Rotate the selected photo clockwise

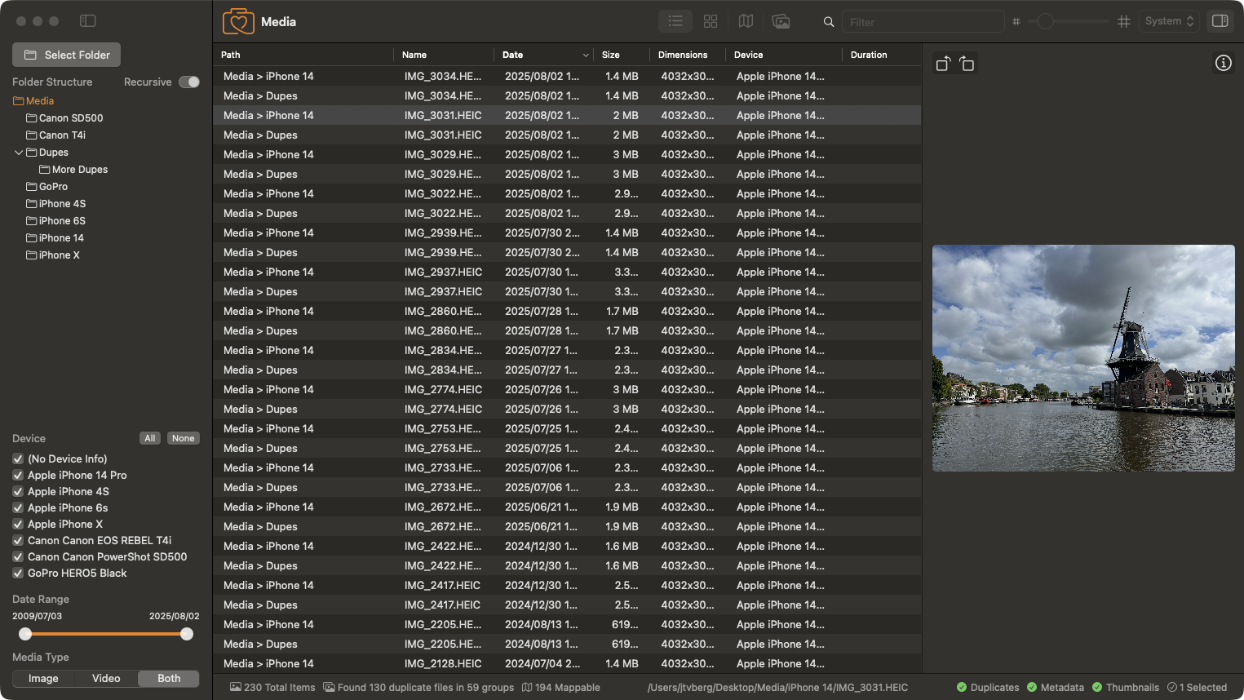click(967, 63)
